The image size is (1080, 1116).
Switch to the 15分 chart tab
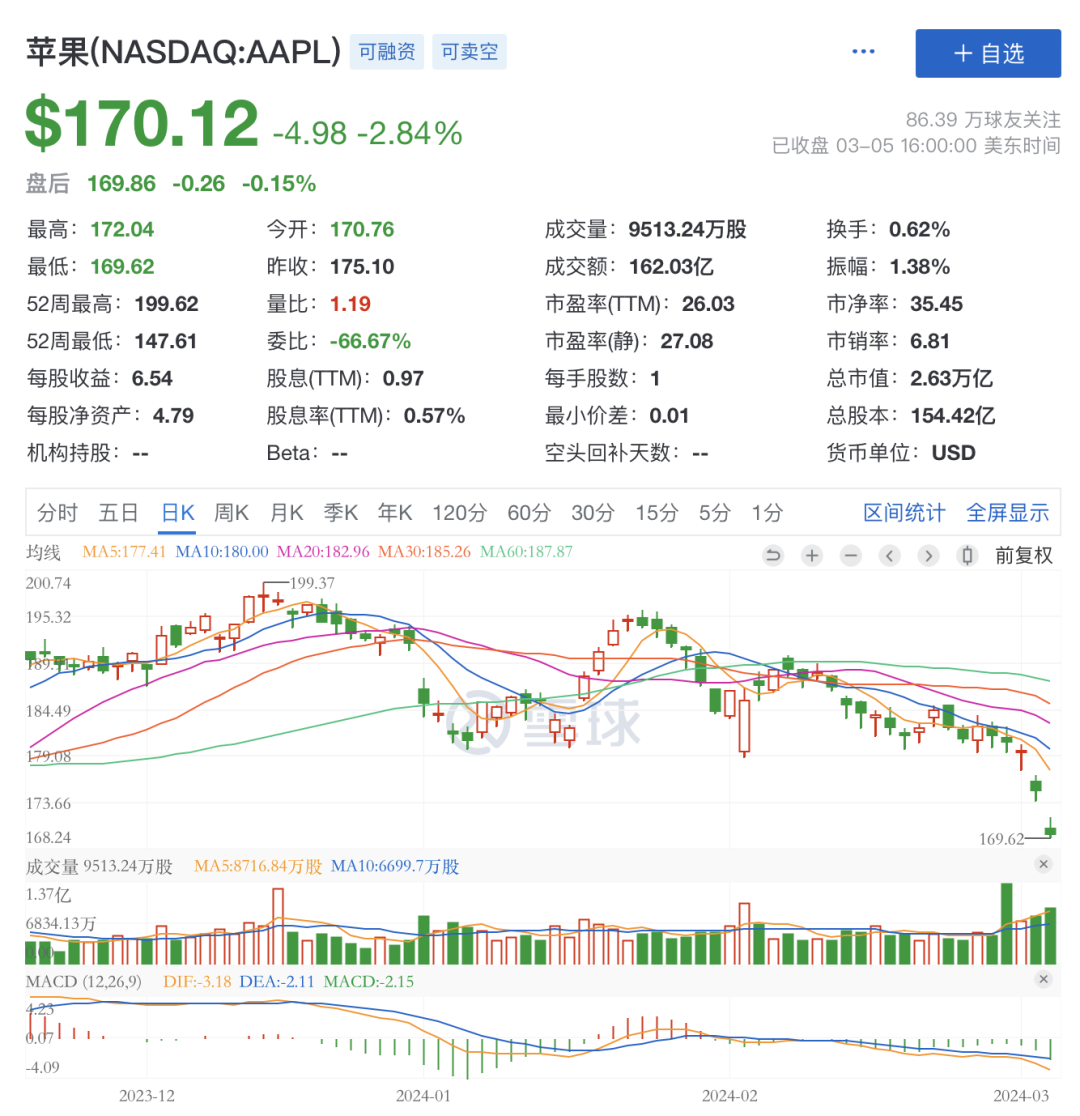pyautogui.click(x=656, y=512)
